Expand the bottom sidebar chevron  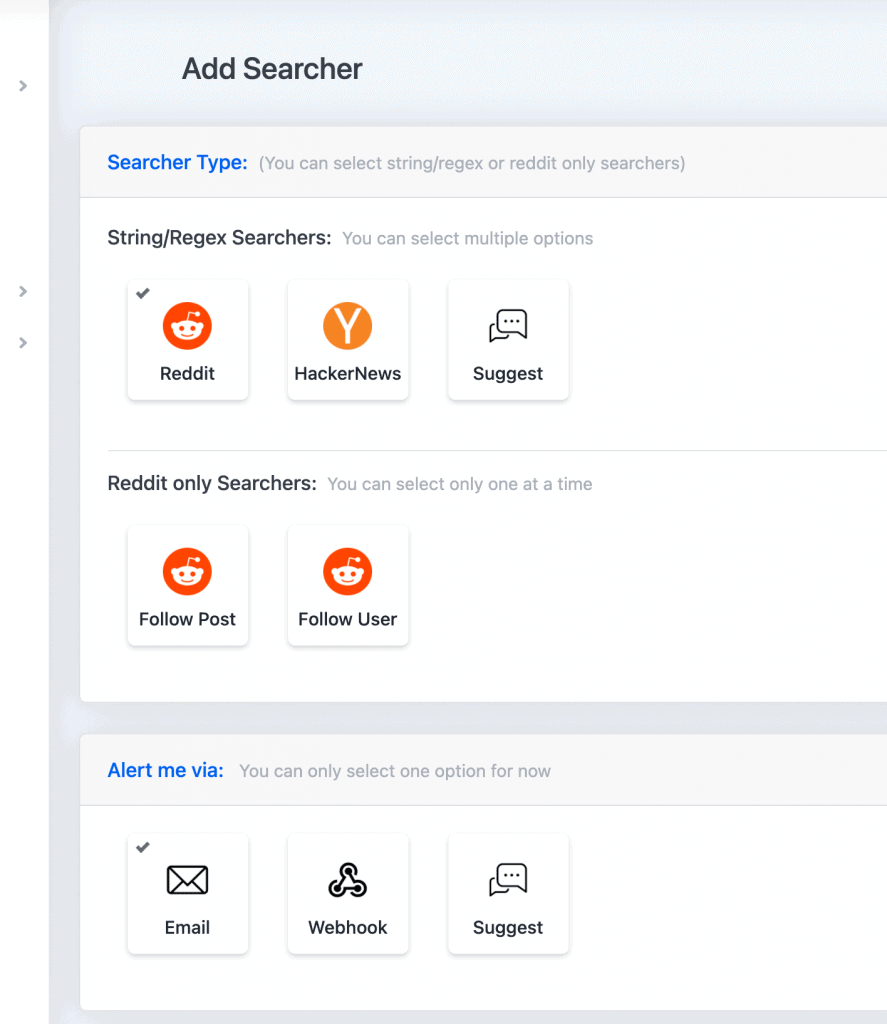tap(23, 343)
